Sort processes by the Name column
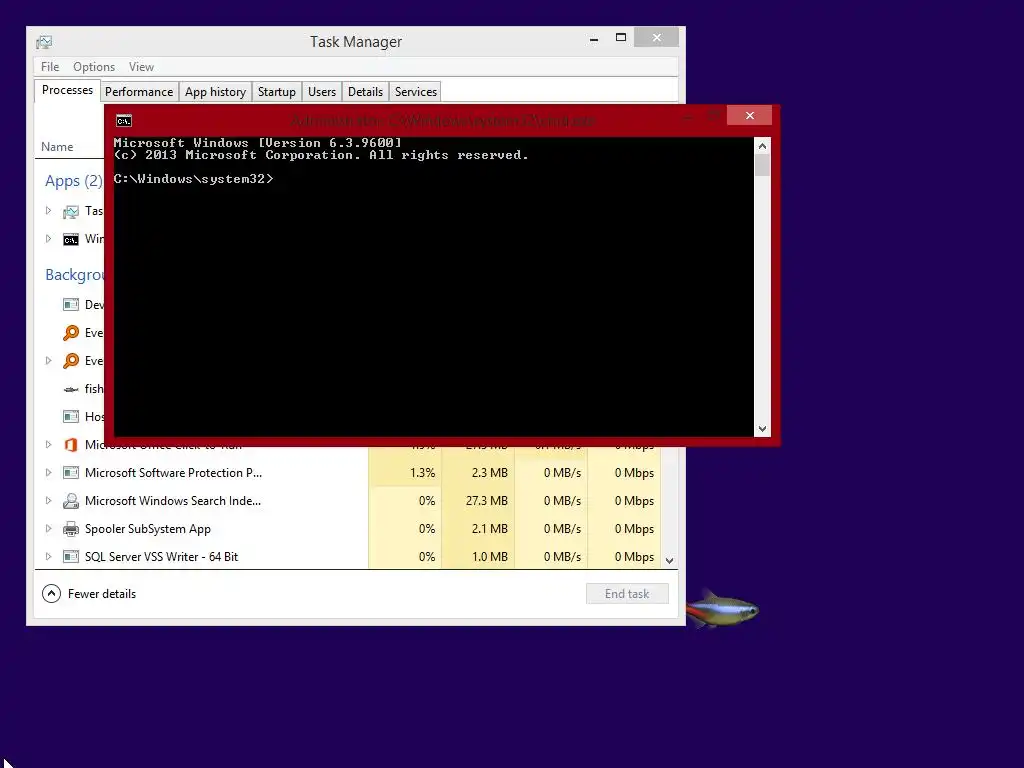Viewport: 1024px width, 768px height. tap(57, 147)
